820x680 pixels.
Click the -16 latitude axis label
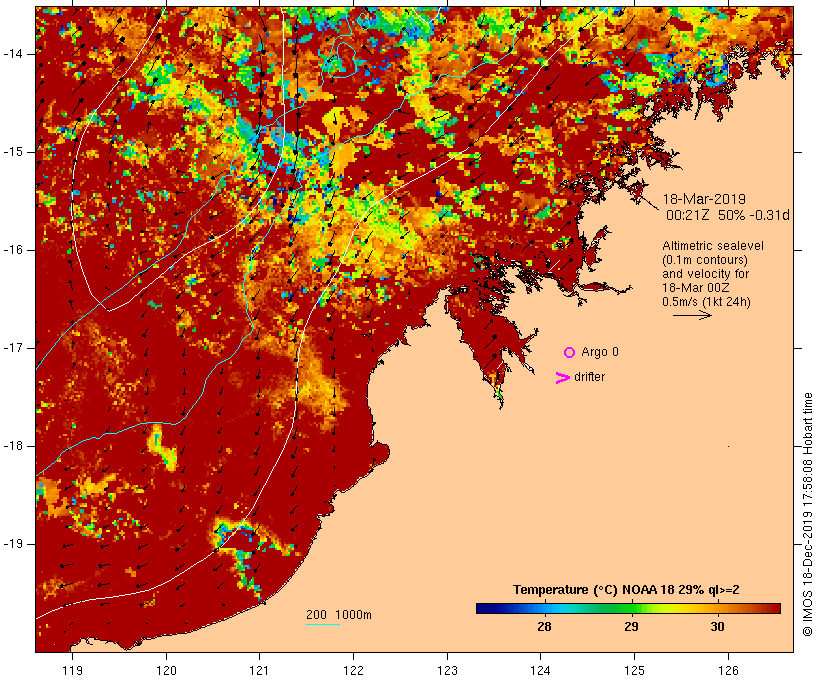(x=13, y=250)
